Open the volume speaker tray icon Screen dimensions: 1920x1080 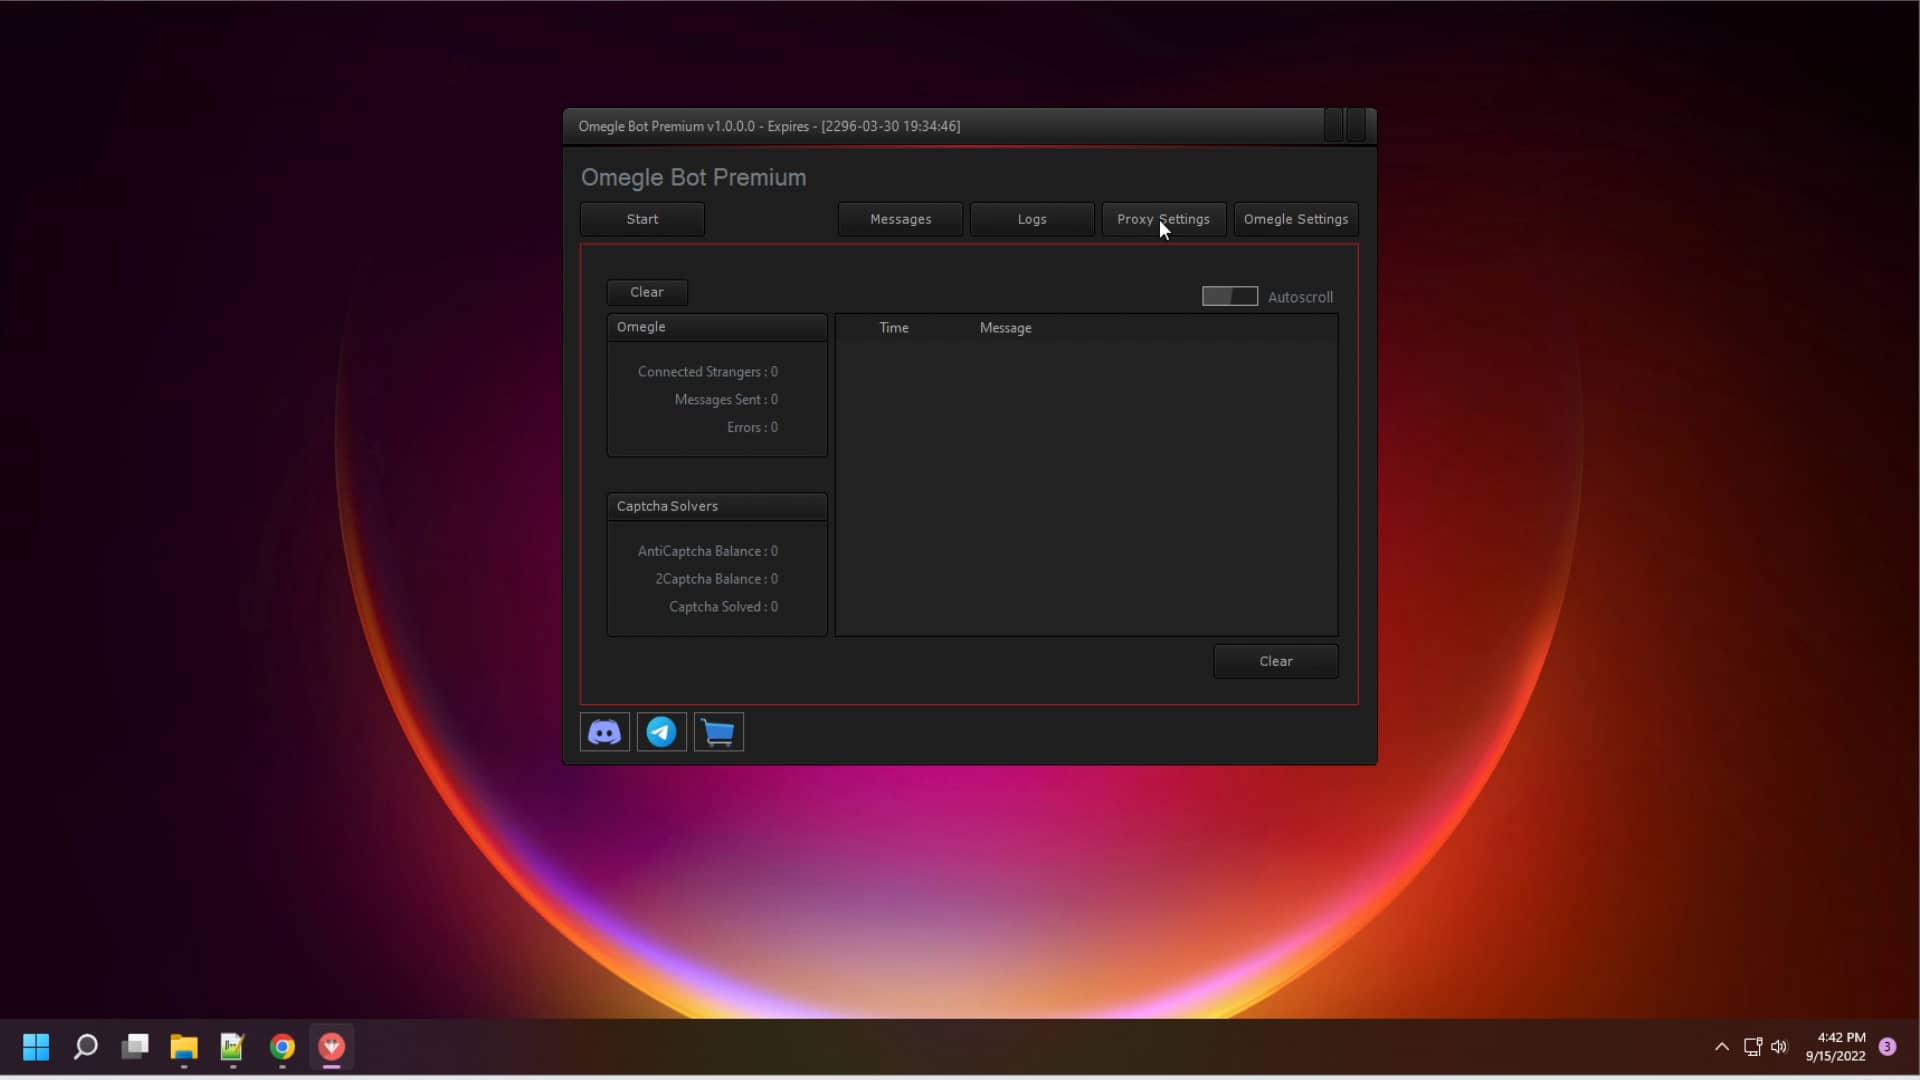click(1779, 1046)
